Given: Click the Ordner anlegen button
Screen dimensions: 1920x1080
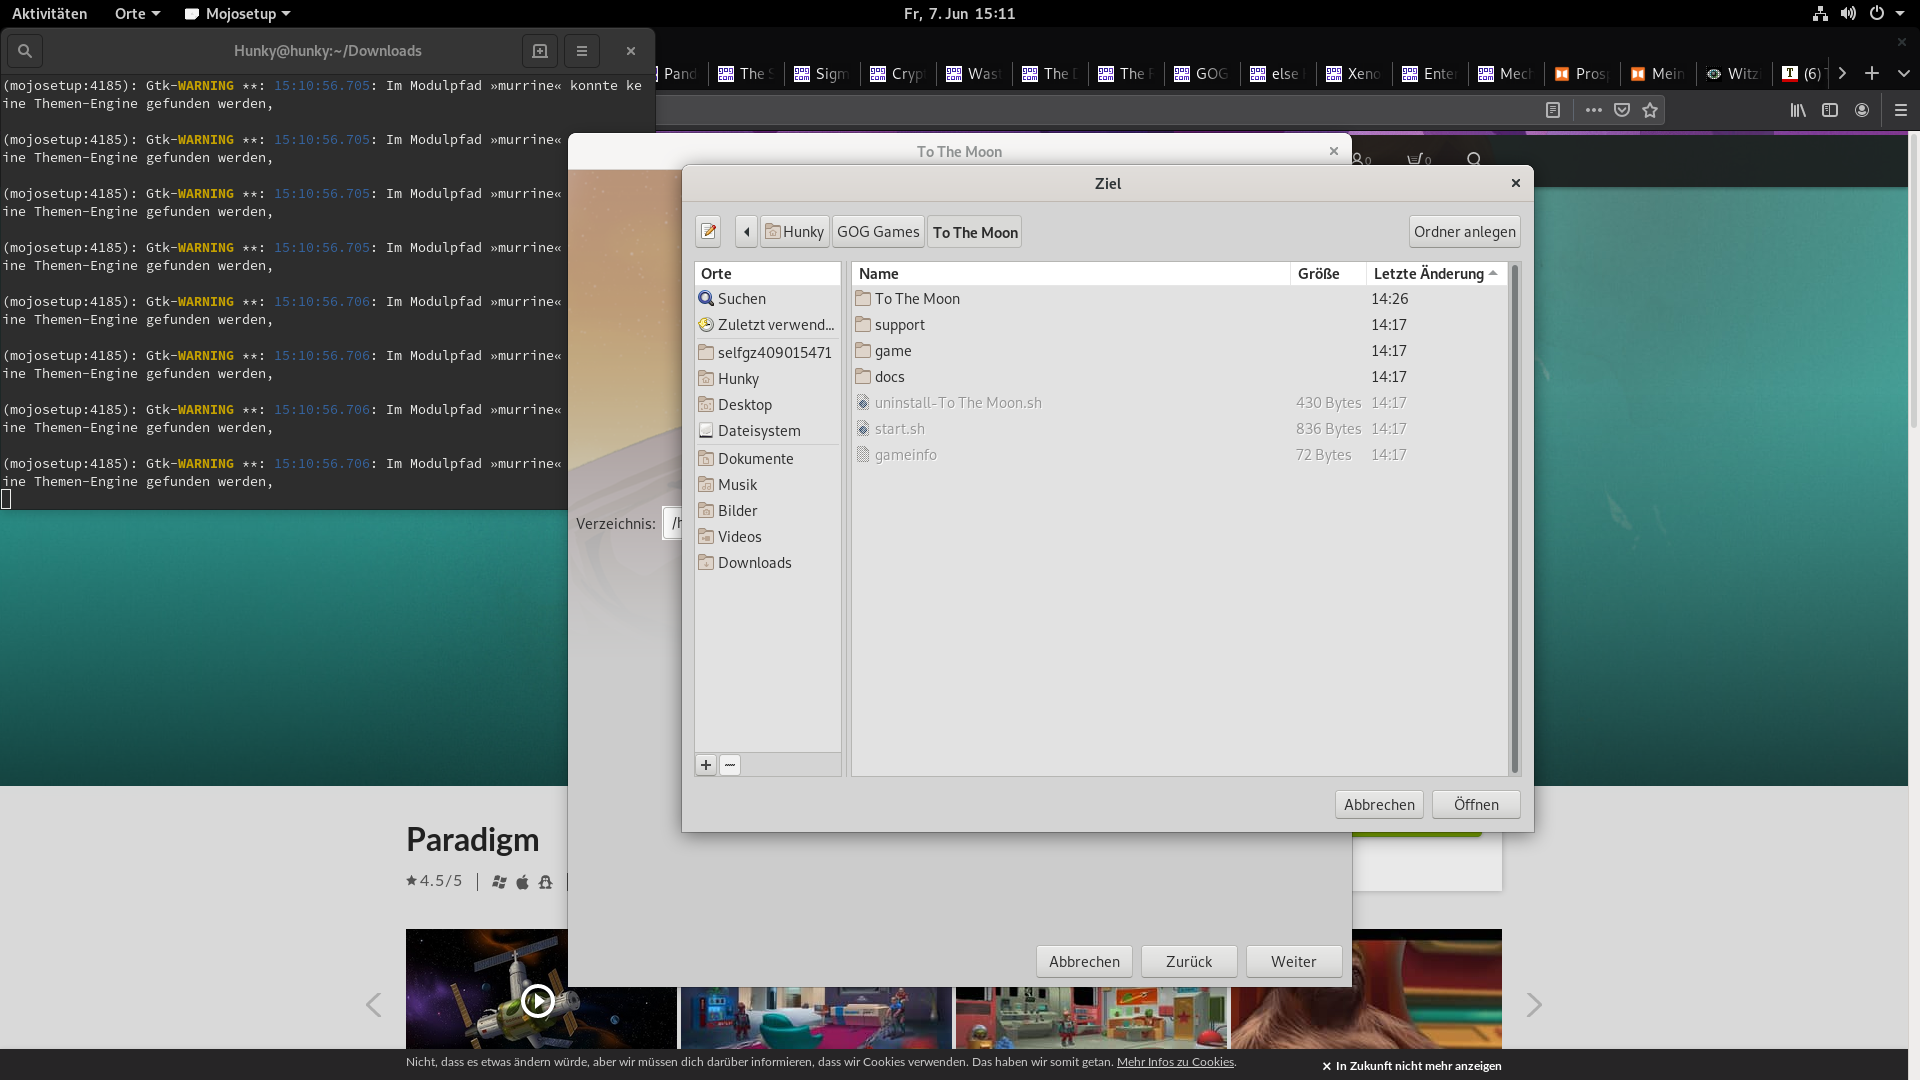Looking at the screenshot, I should tap(1464, 232).
